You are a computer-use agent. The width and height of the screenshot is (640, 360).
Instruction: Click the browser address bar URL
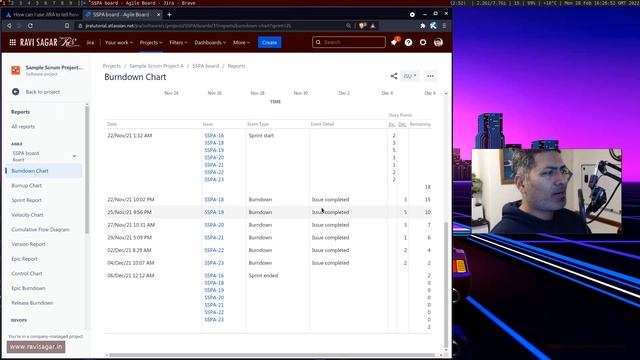[188, 26]
